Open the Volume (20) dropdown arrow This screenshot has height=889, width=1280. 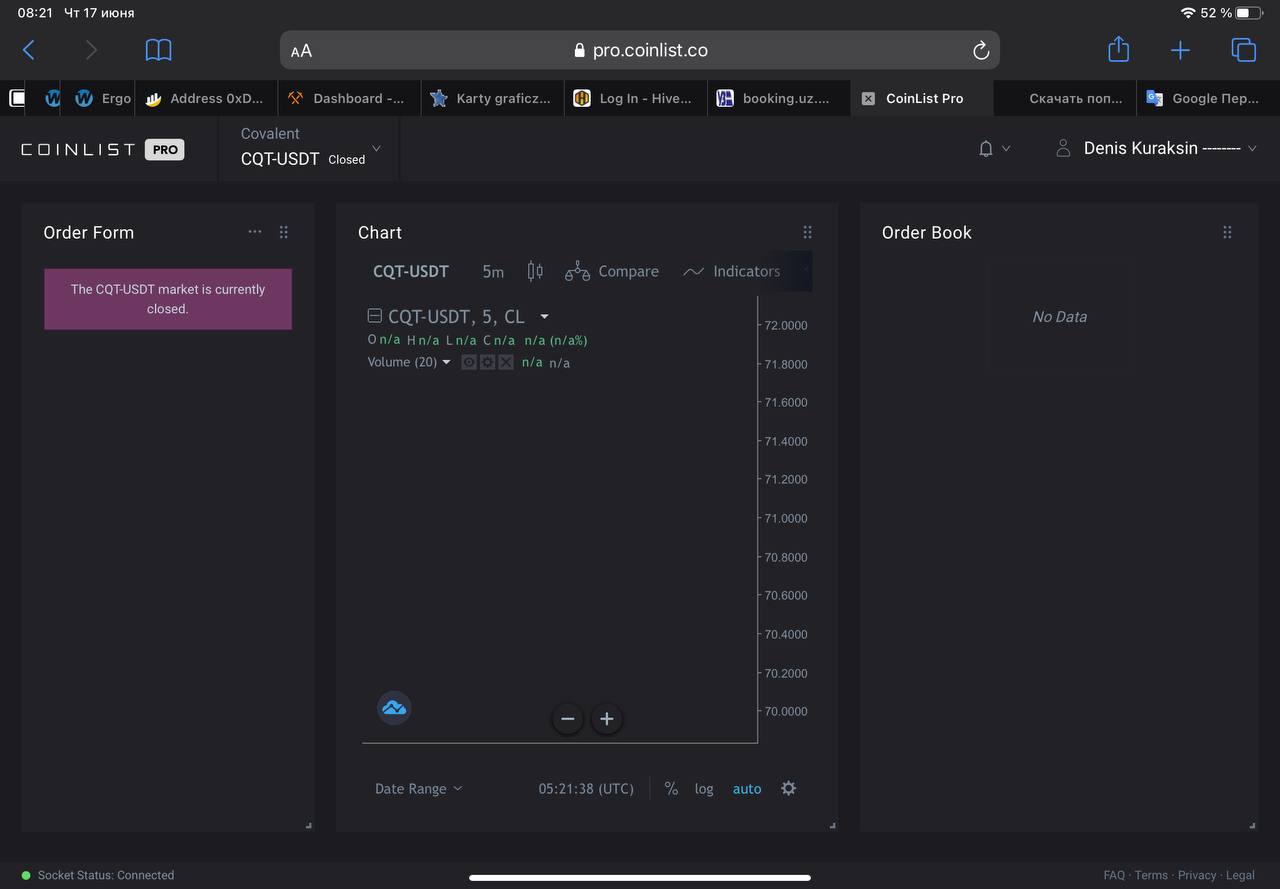pyautogui.click(x=446, y=362)
